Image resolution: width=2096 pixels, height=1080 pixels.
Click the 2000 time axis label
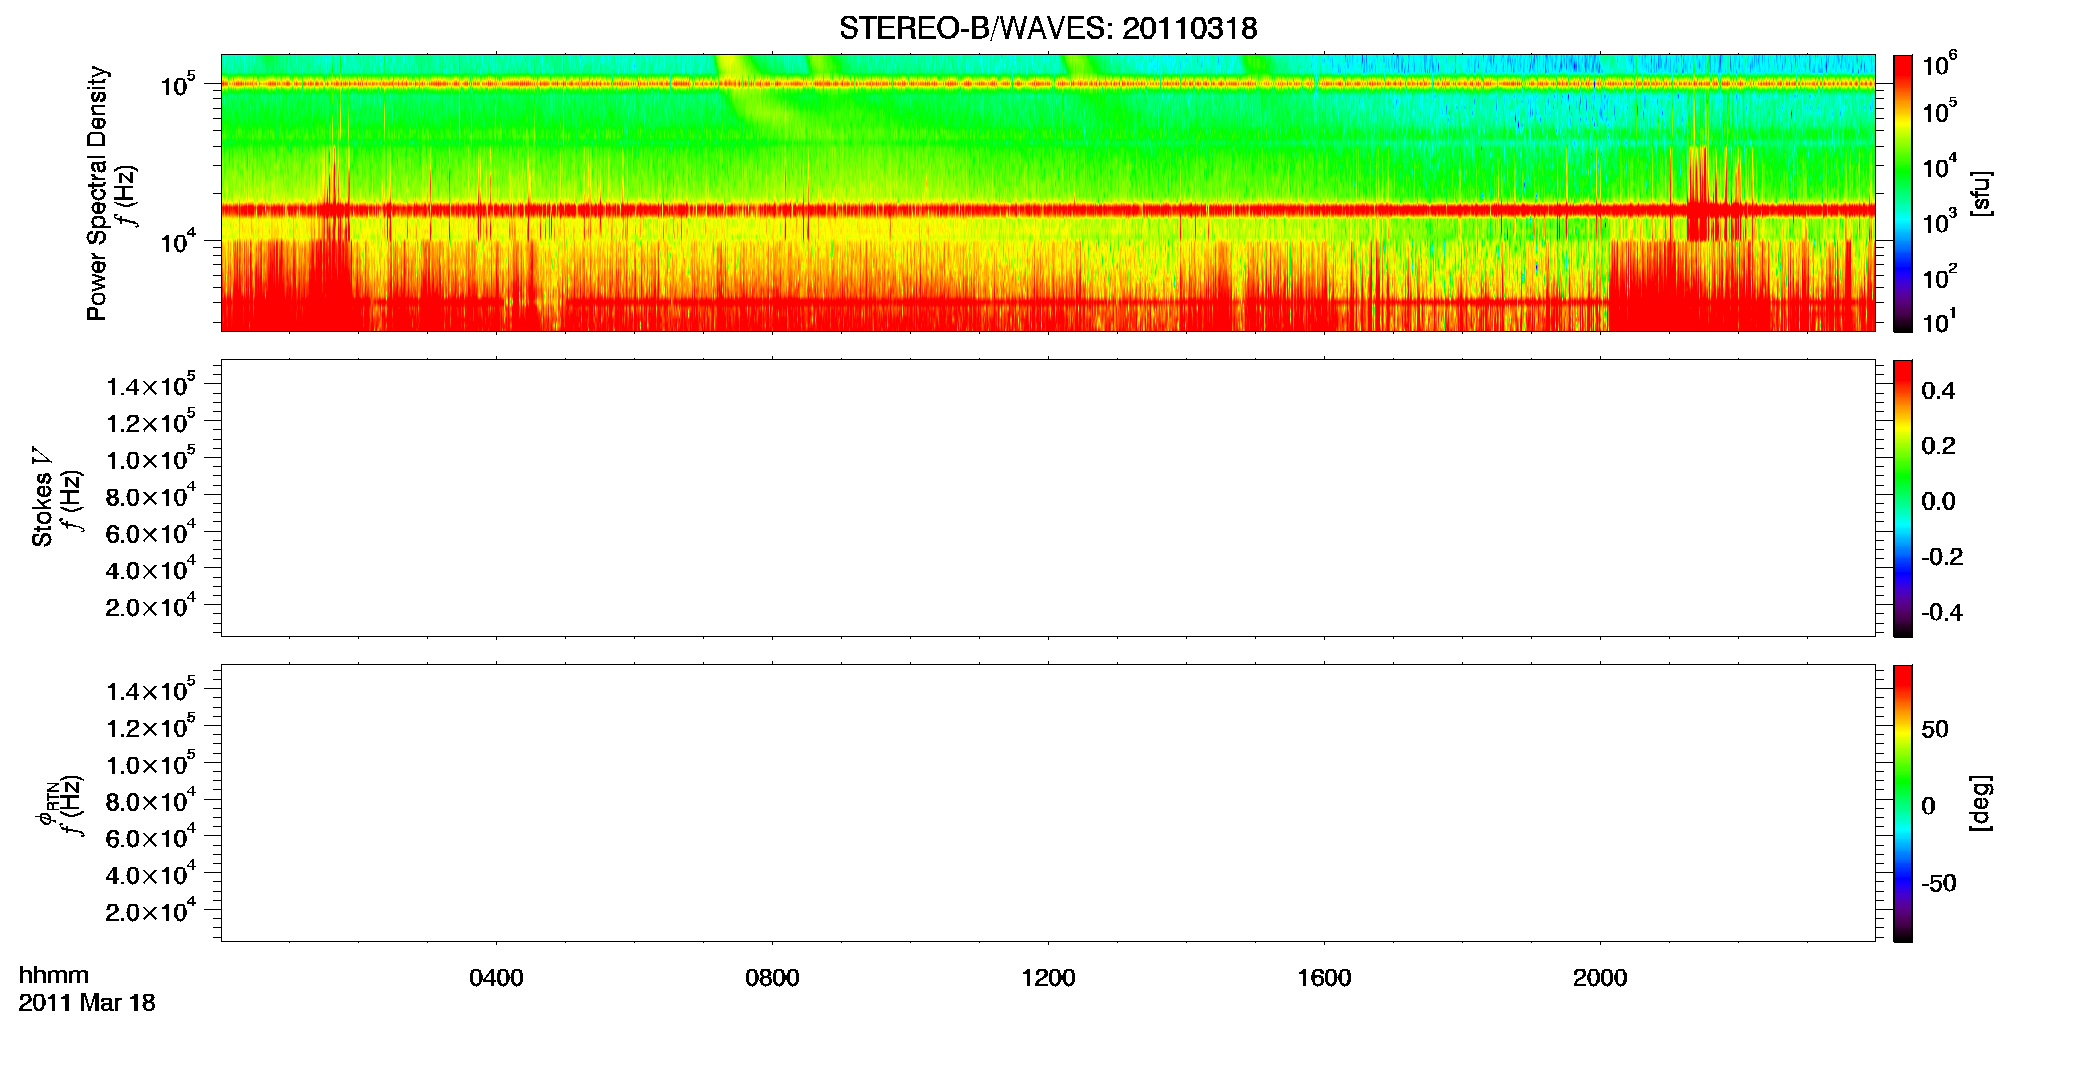(1600, 978)
